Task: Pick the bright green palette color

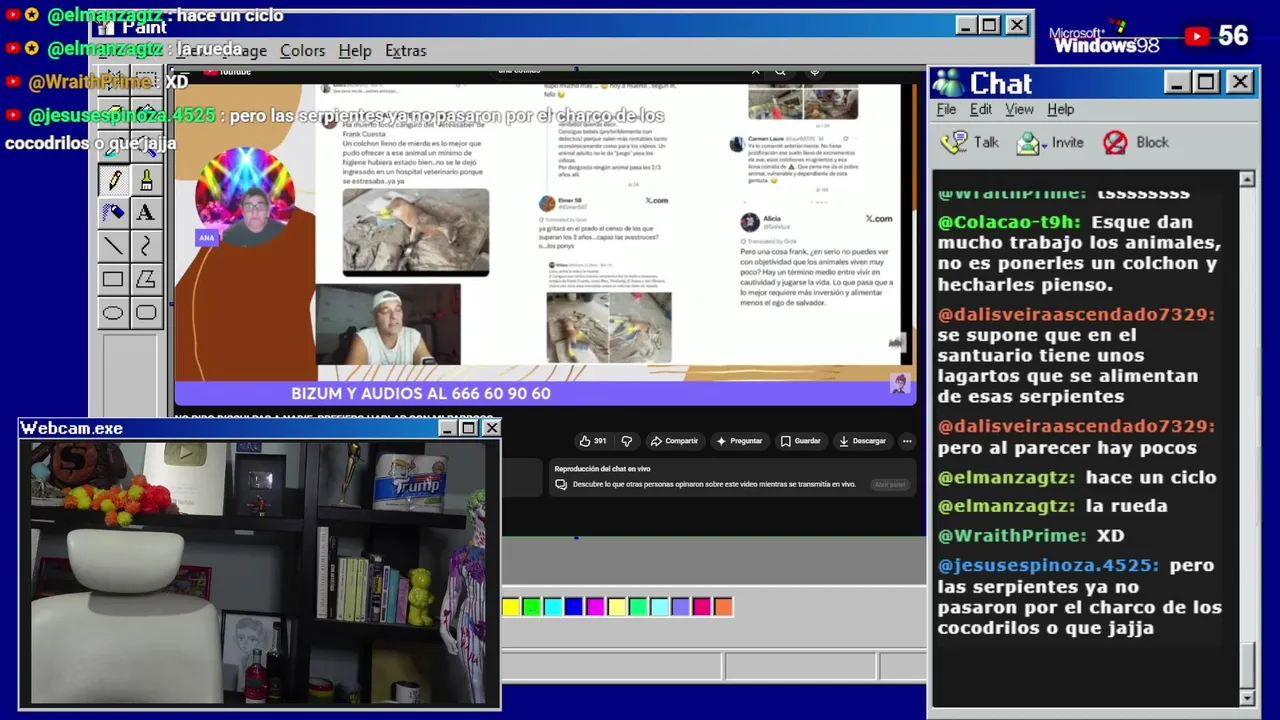Action: click(532, 606)
